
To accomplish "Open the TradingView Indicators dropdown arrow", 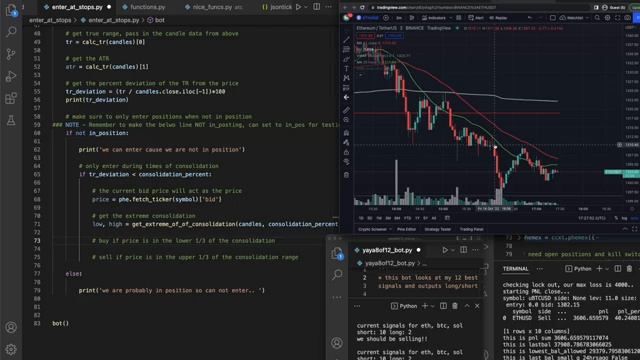I will click(x=451, y=18).
